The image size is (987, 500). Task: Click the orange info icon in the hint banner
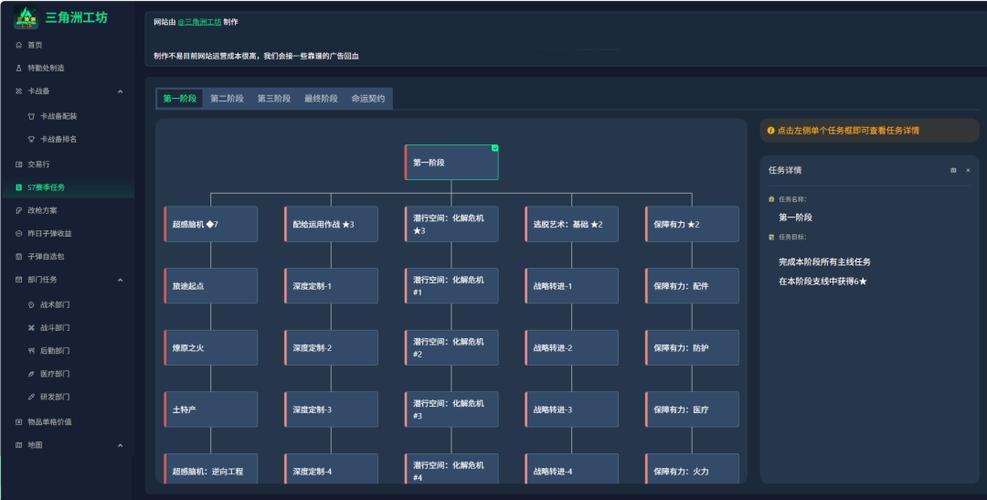tap(770, 131)
